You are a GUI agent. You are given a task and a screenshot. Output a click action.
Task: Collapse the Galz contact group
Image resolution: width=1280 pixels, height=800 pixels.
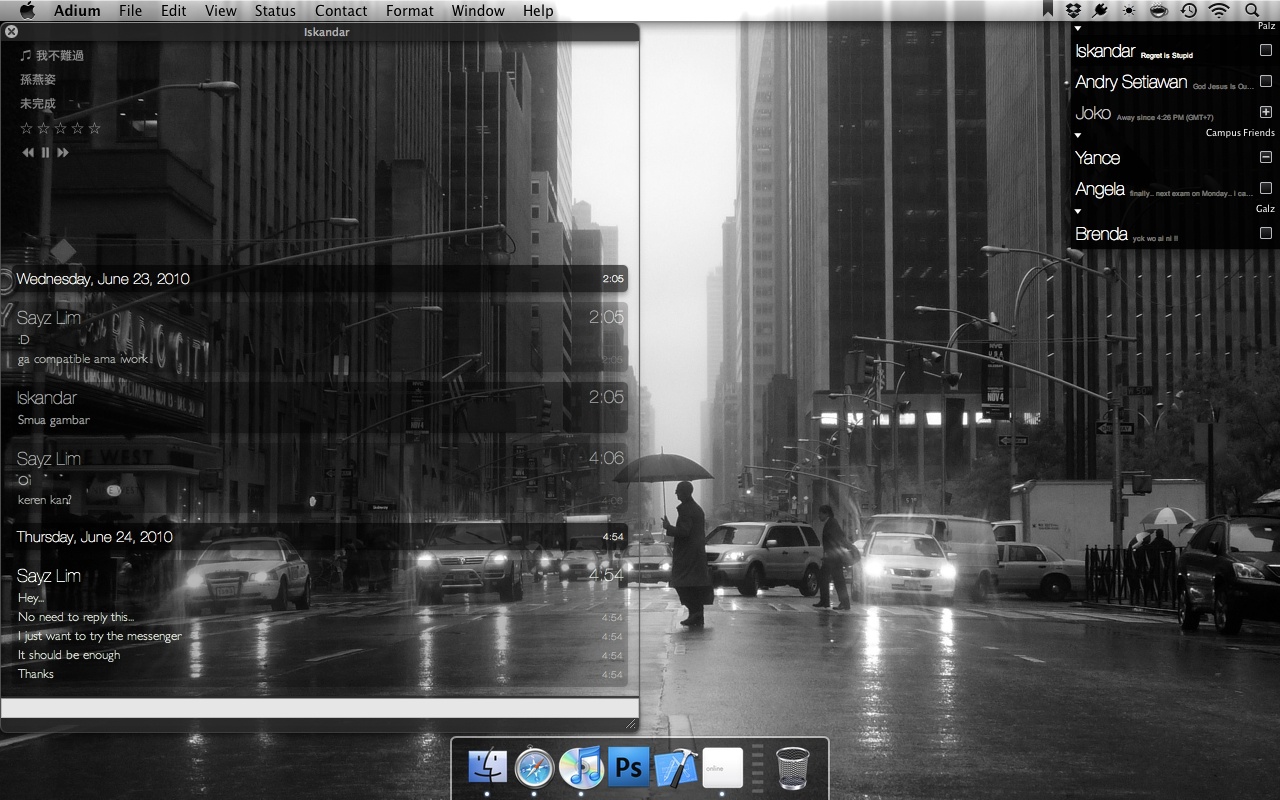(x=1078, y=211)
